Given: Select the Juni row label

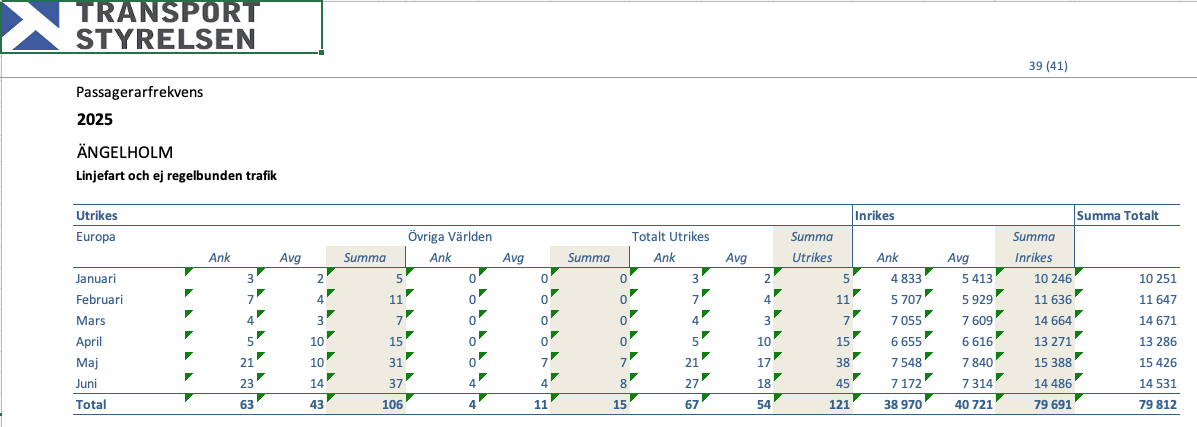Looking at the screenshot, I should [x=89, y=383].
